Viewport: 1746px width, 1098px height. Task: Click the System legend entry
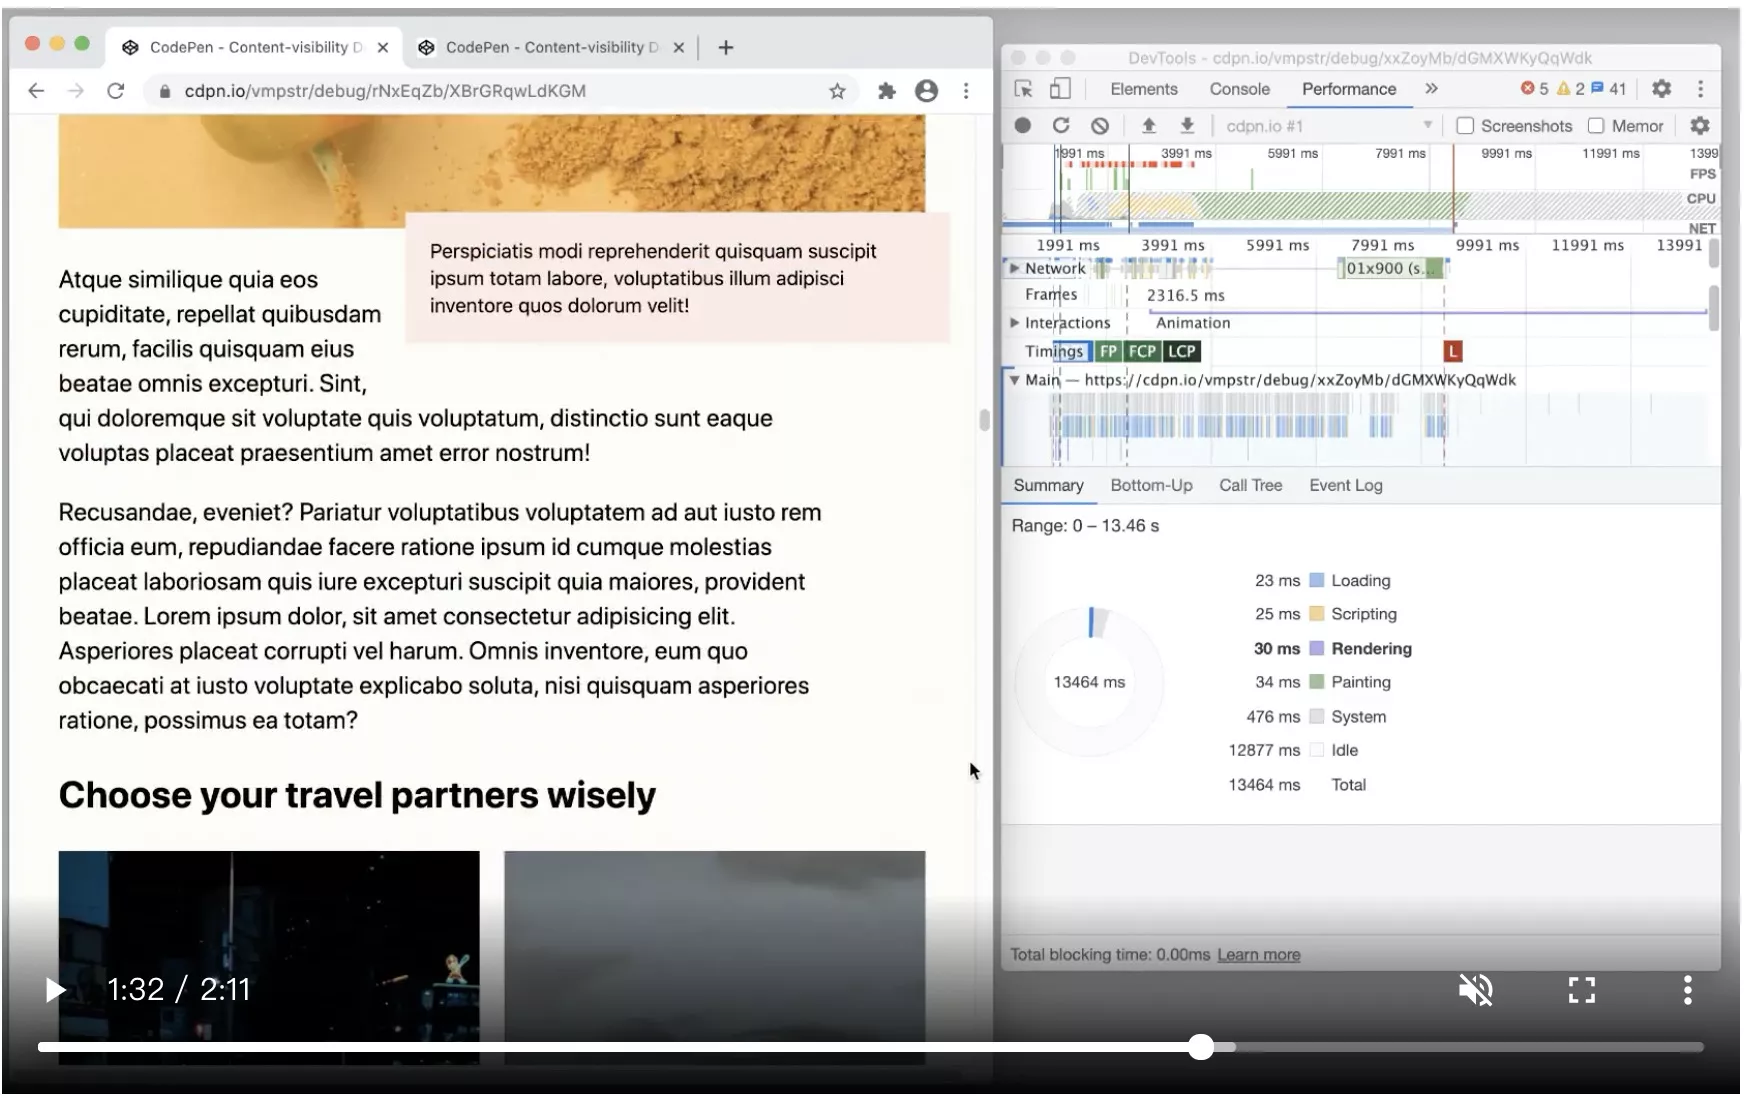[1358, 717]
